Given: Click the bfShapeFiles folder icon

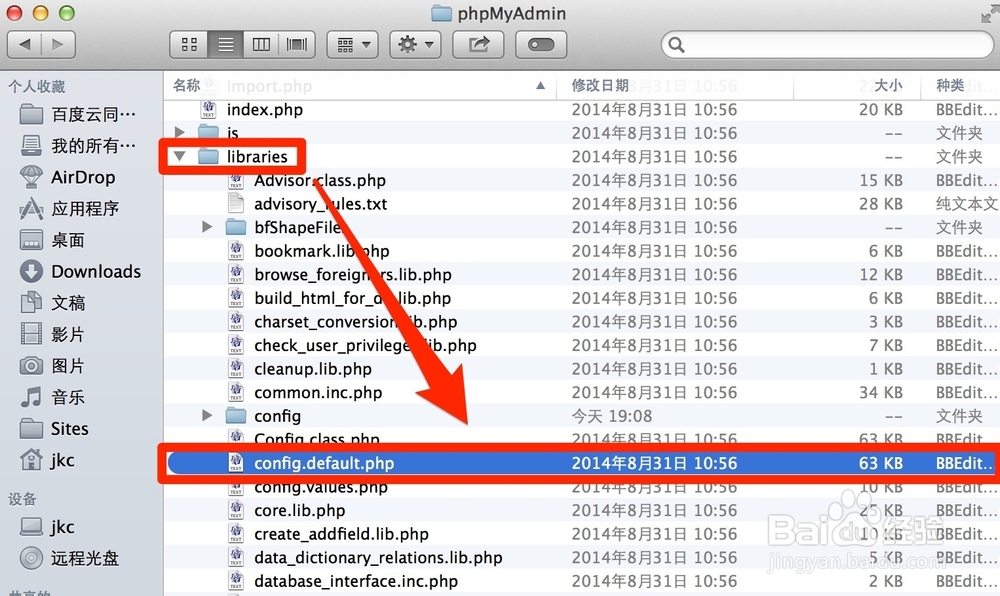Looking at the screenshot, I should coord(236,227).
